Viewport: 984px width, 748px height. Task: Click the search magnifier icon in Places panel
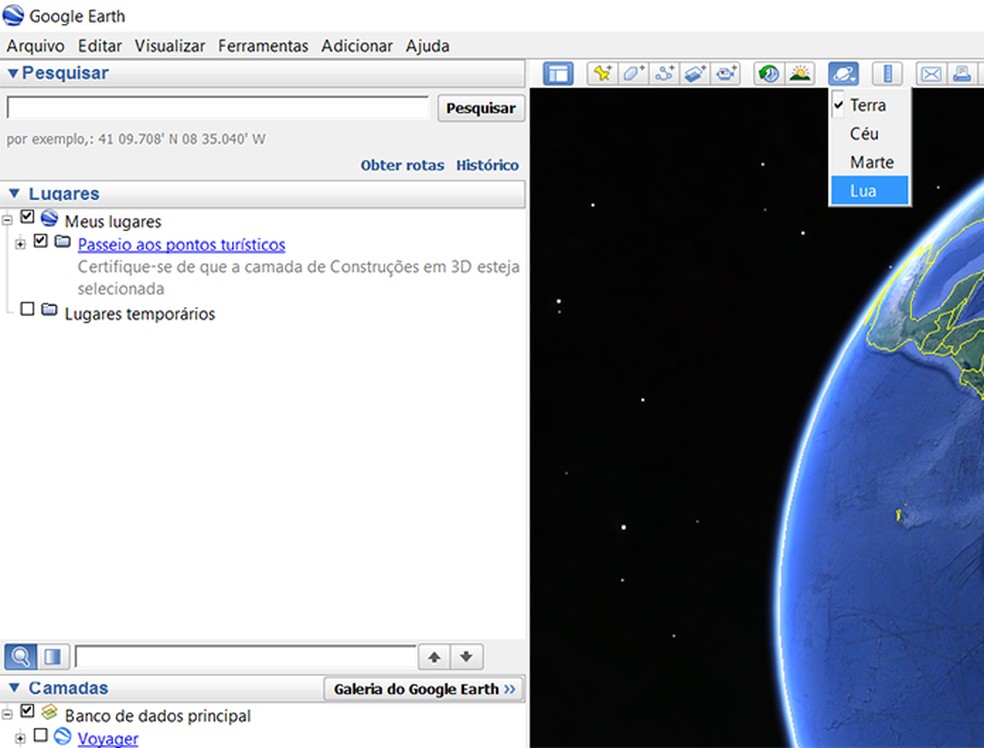[x=21, y=657]
